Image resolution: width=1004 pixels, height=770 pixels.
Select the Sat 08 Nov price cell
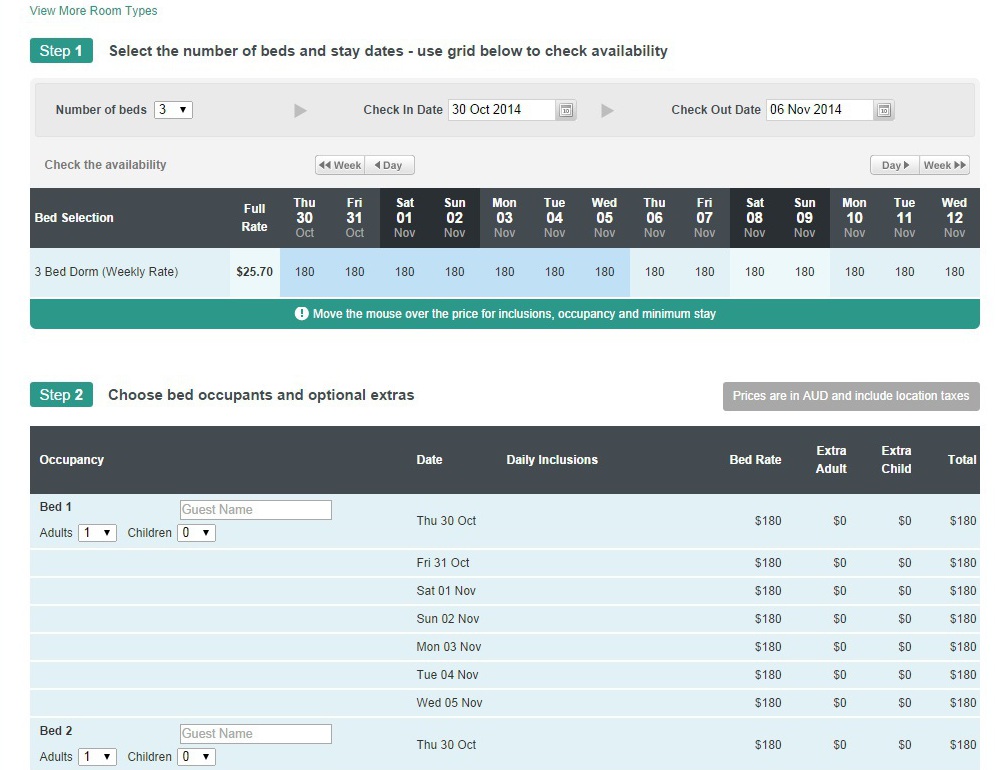click(754, 272)
